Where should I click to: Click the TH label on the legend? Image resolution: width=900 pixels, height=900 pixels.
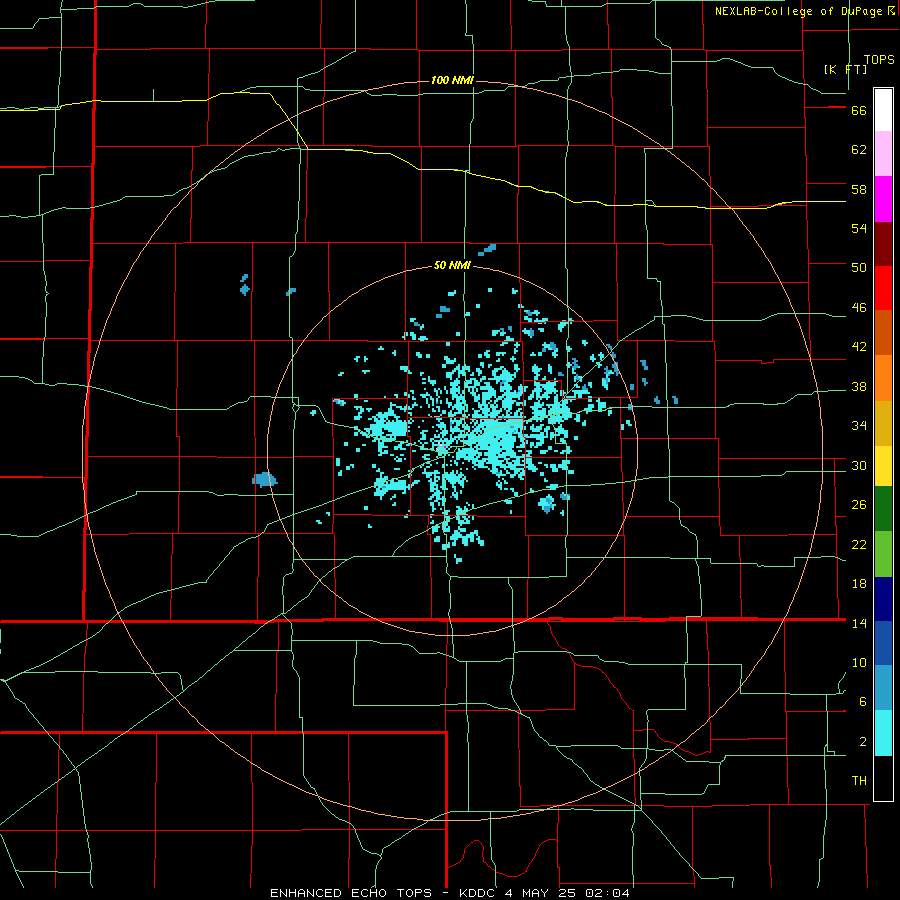(x=859, y=781)
